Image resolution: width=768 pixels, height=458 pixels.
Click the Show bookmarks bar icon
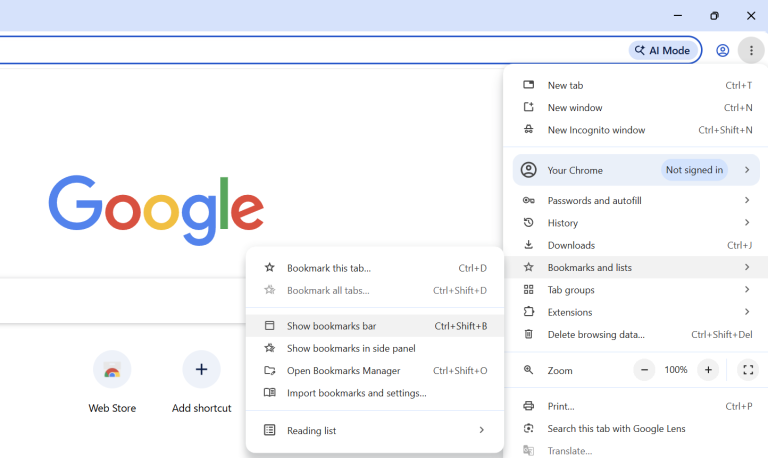(x=269, y=325)
